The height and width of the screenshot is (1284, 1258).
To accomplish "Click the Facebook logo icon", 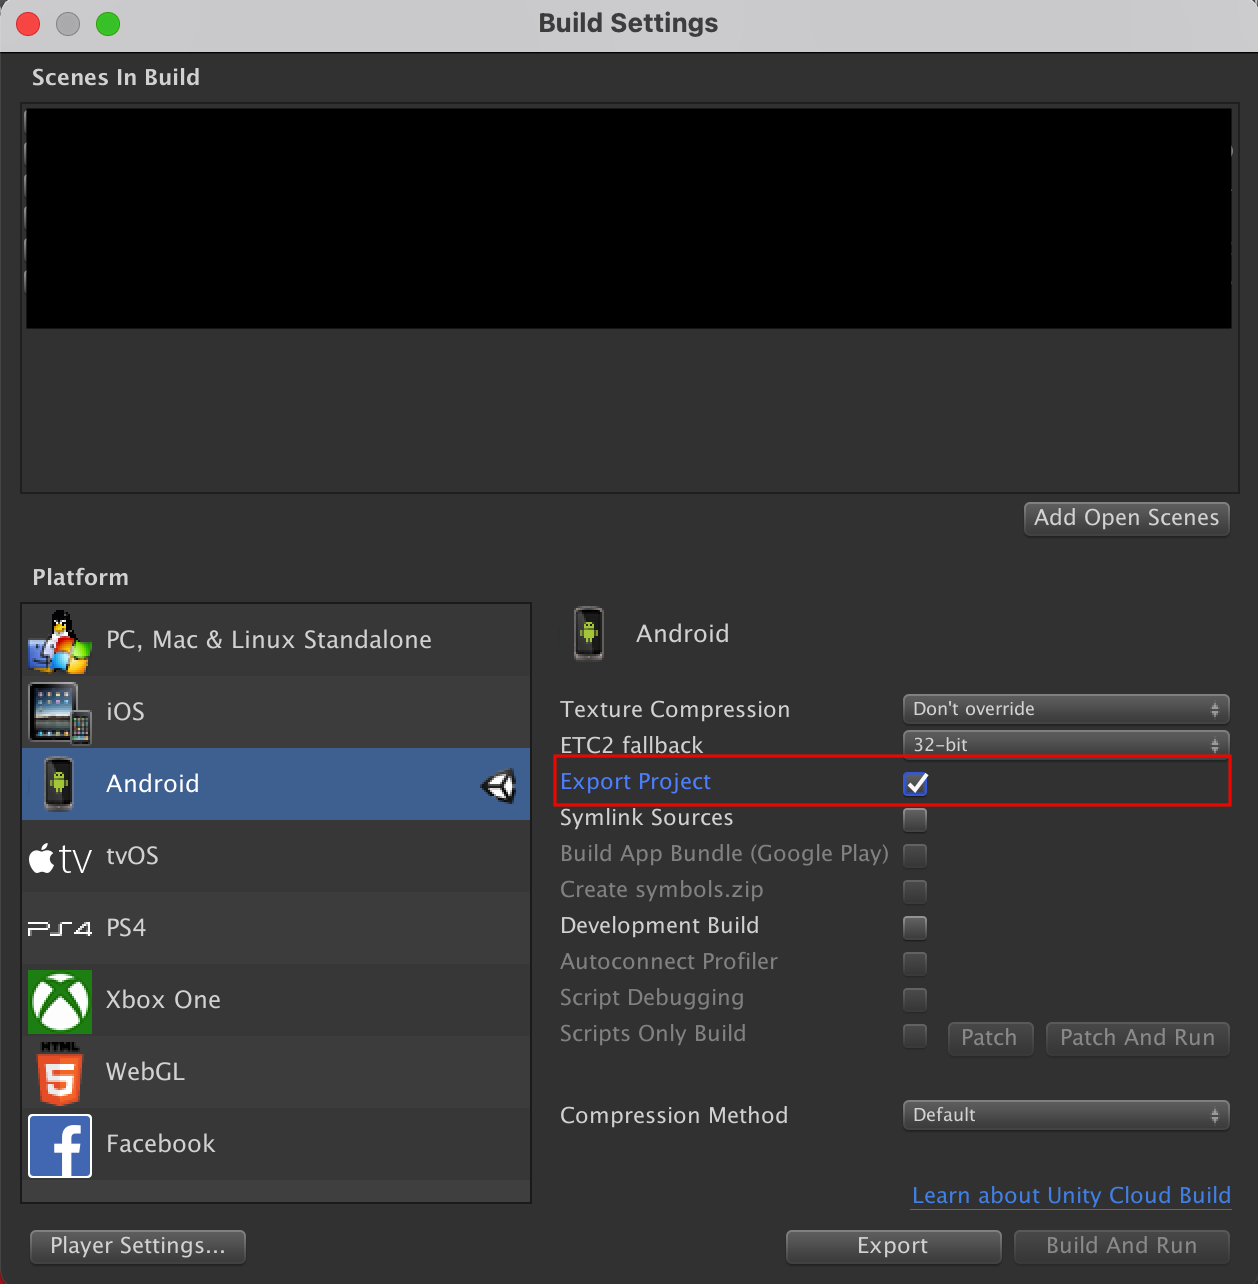I will pos(60,1145).
